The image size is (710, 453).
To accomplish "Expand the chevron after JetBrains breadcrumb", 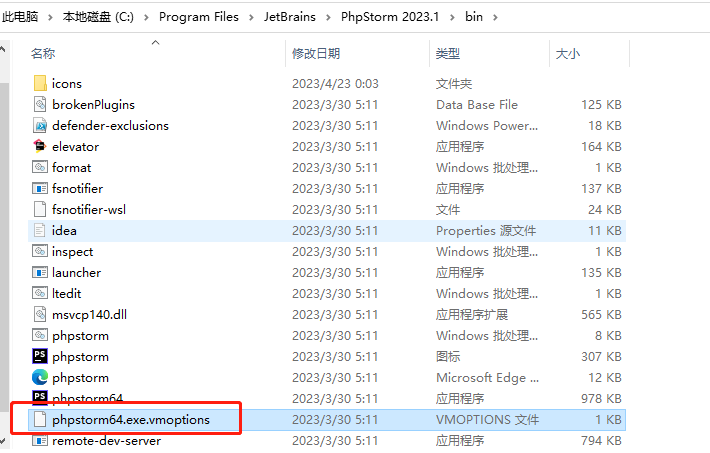I will (329, 17).
